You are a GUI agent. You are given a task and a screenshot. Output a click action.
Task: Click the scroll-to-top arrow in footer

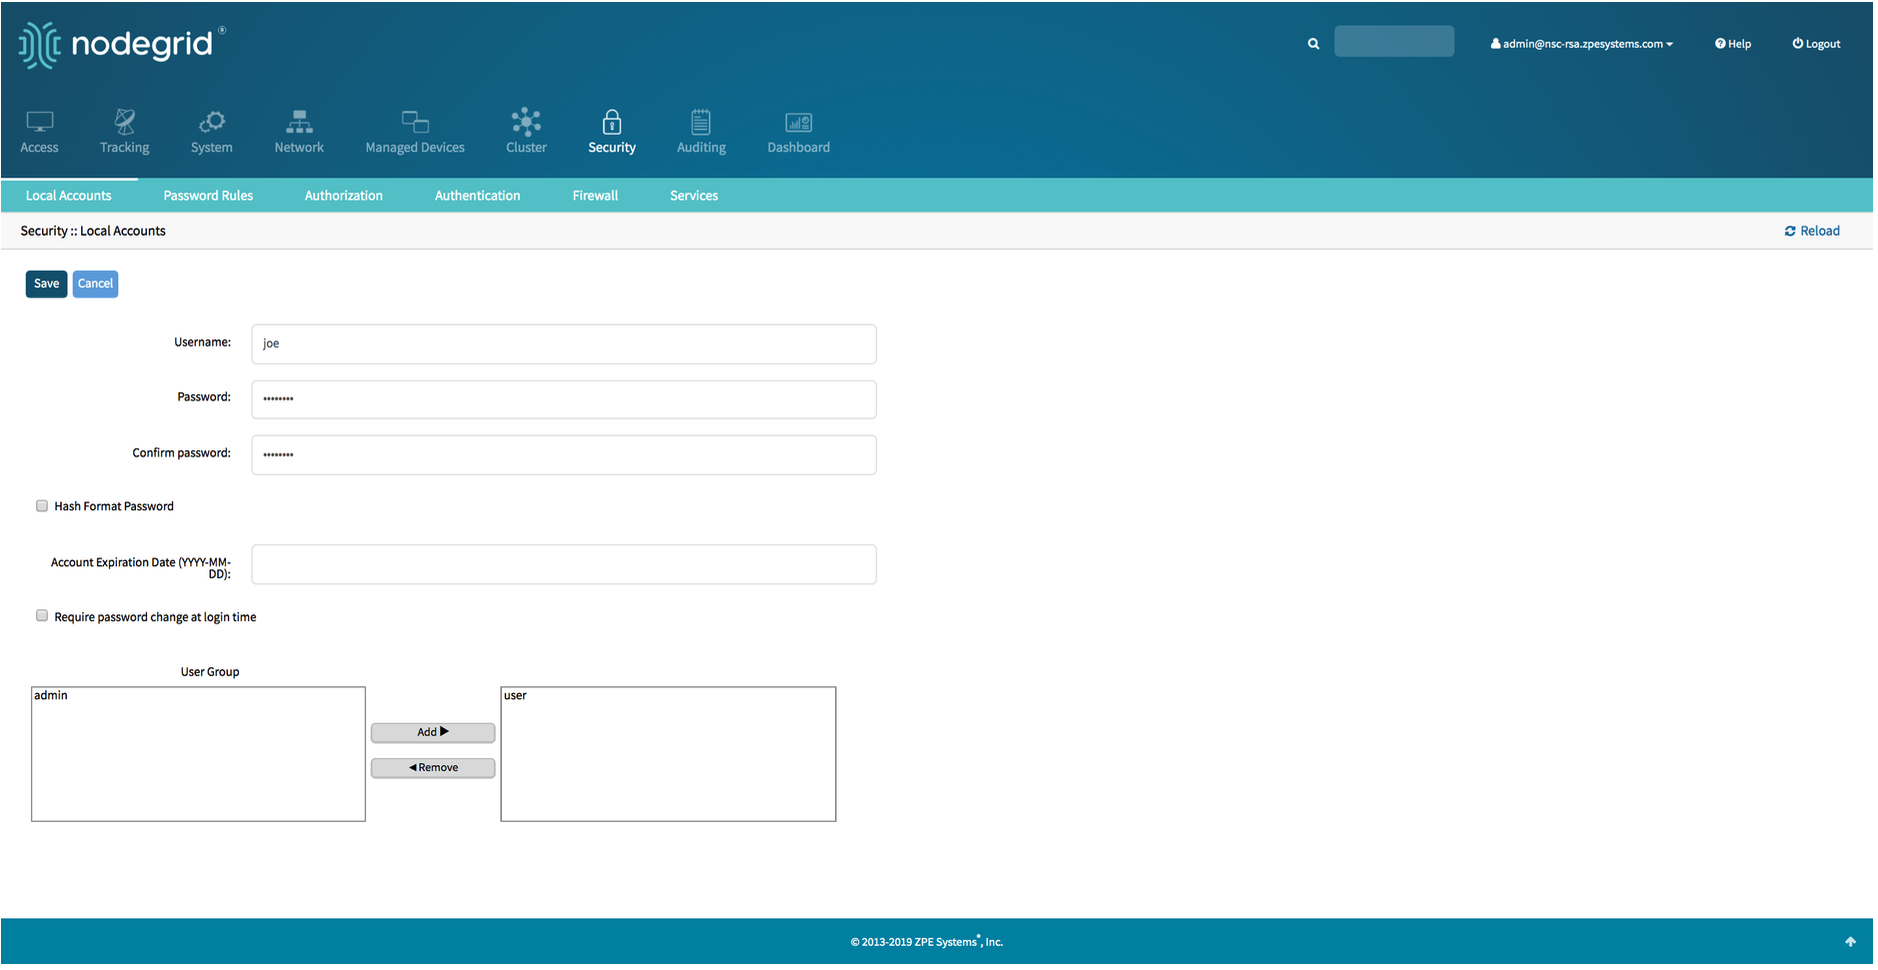(1850, 941)
